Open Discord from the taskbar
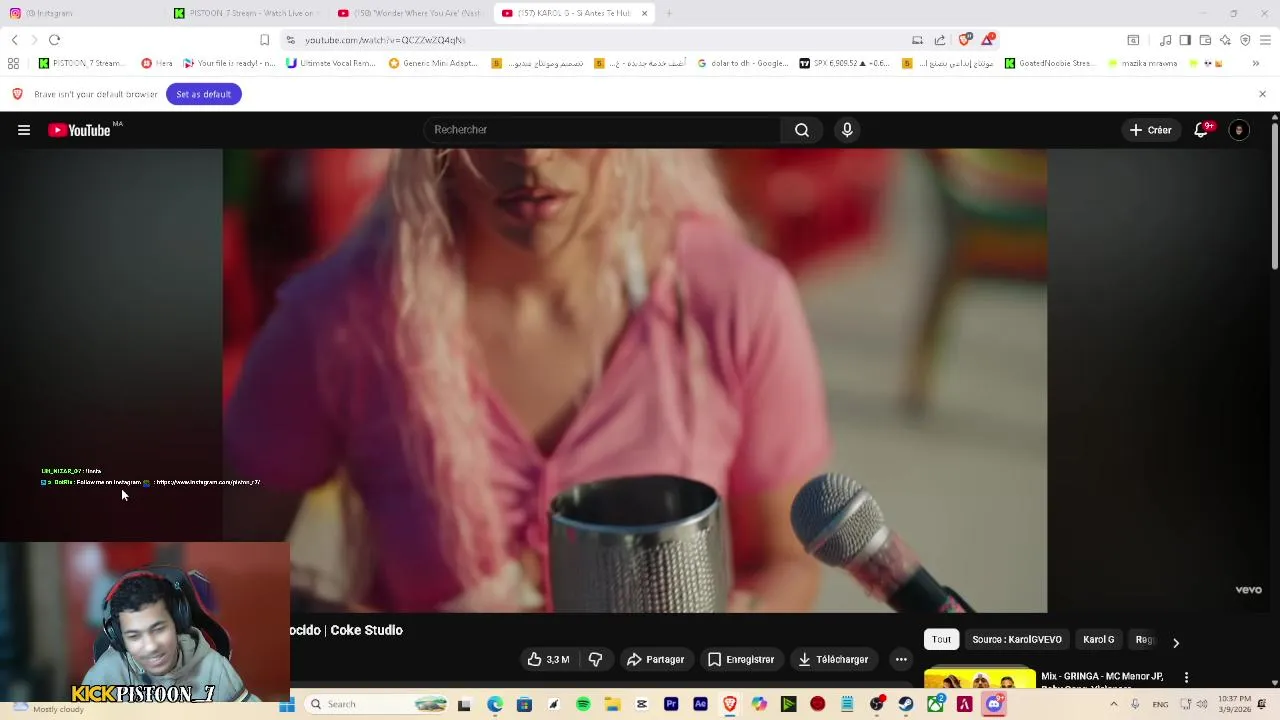Viewport: 1280px width, 720px height. point(994,704)
